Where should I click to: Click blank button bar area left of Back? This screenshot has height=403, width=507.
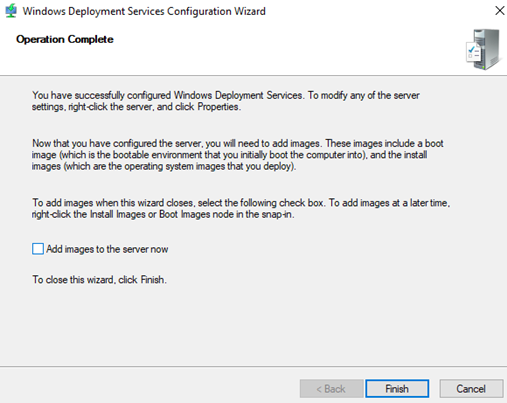pos(150,389)
